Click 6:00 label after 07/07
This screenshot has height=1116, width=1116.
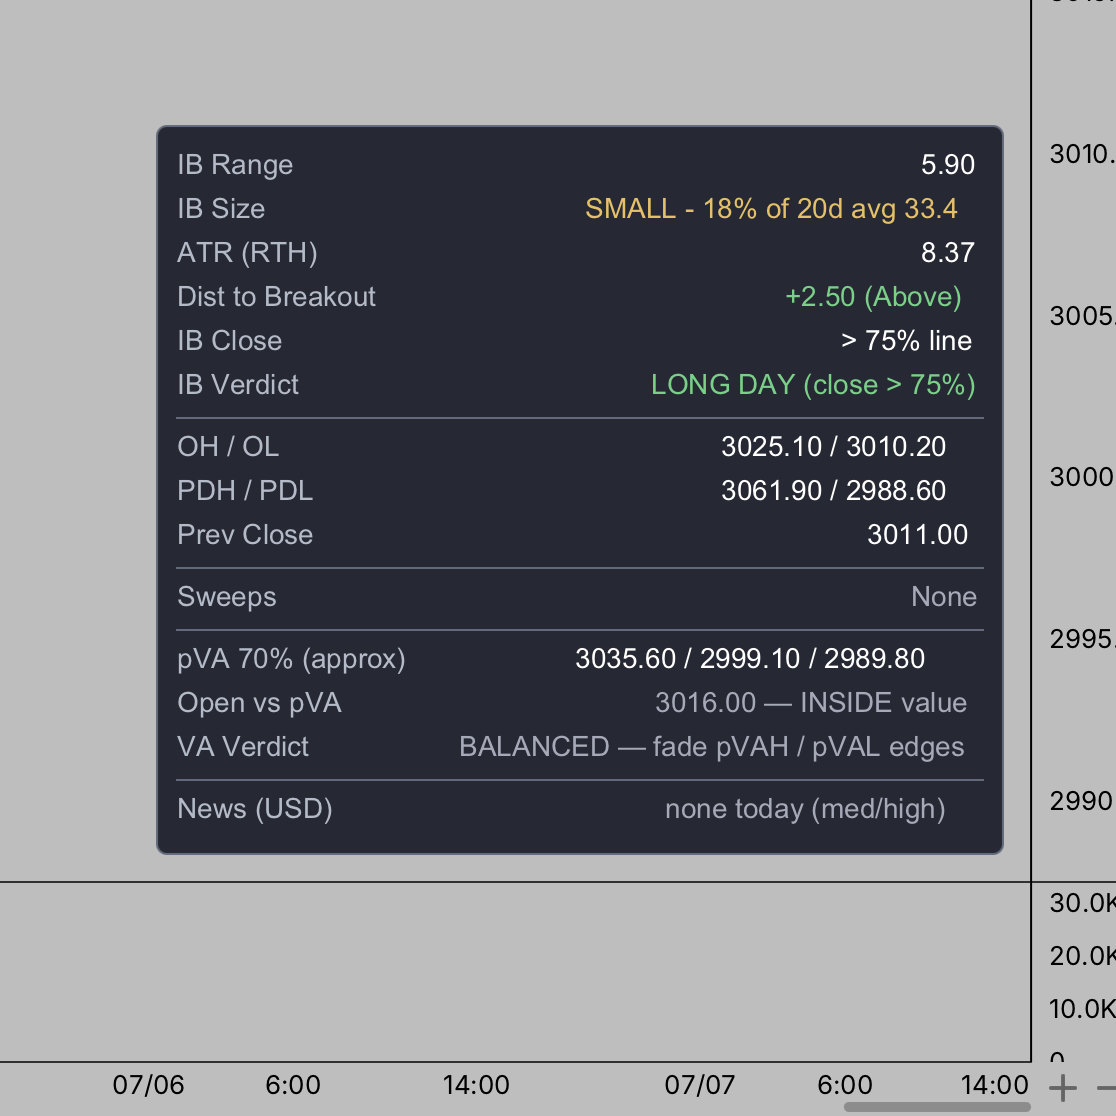[845, 1085]
